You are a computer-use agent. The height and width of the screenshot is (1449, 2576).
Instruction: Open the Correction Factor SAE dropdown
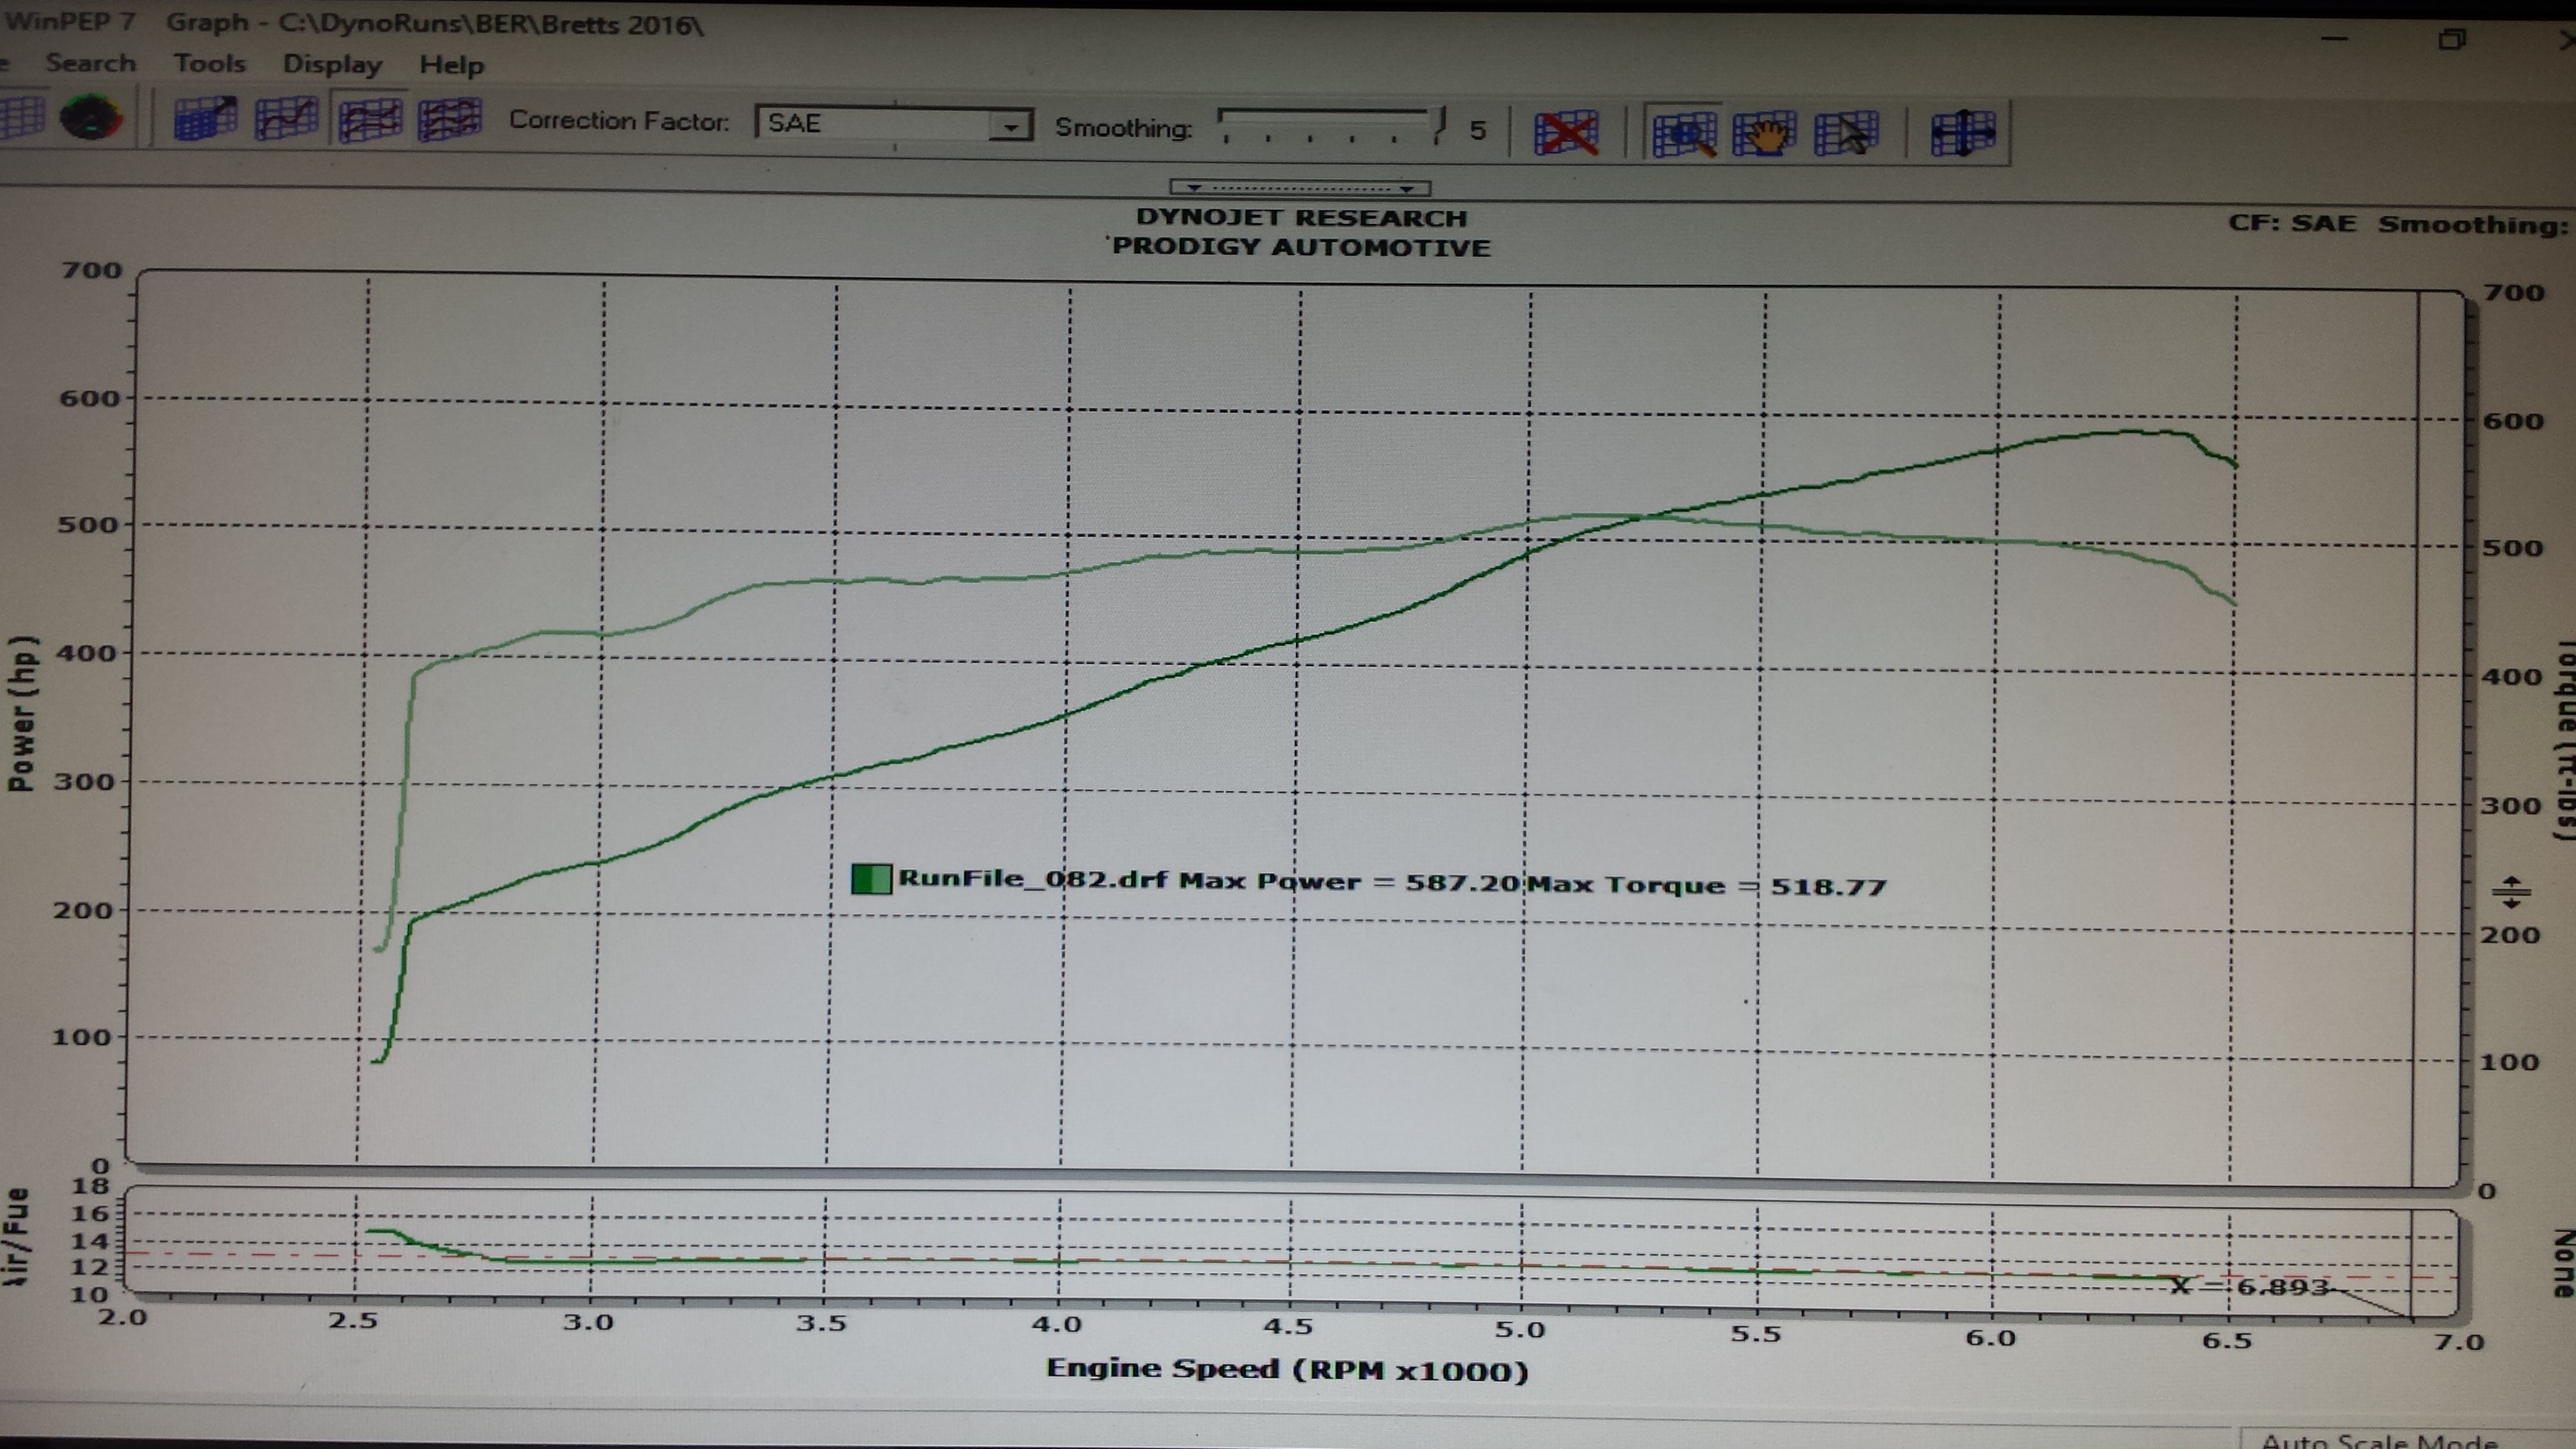point(894,124)
